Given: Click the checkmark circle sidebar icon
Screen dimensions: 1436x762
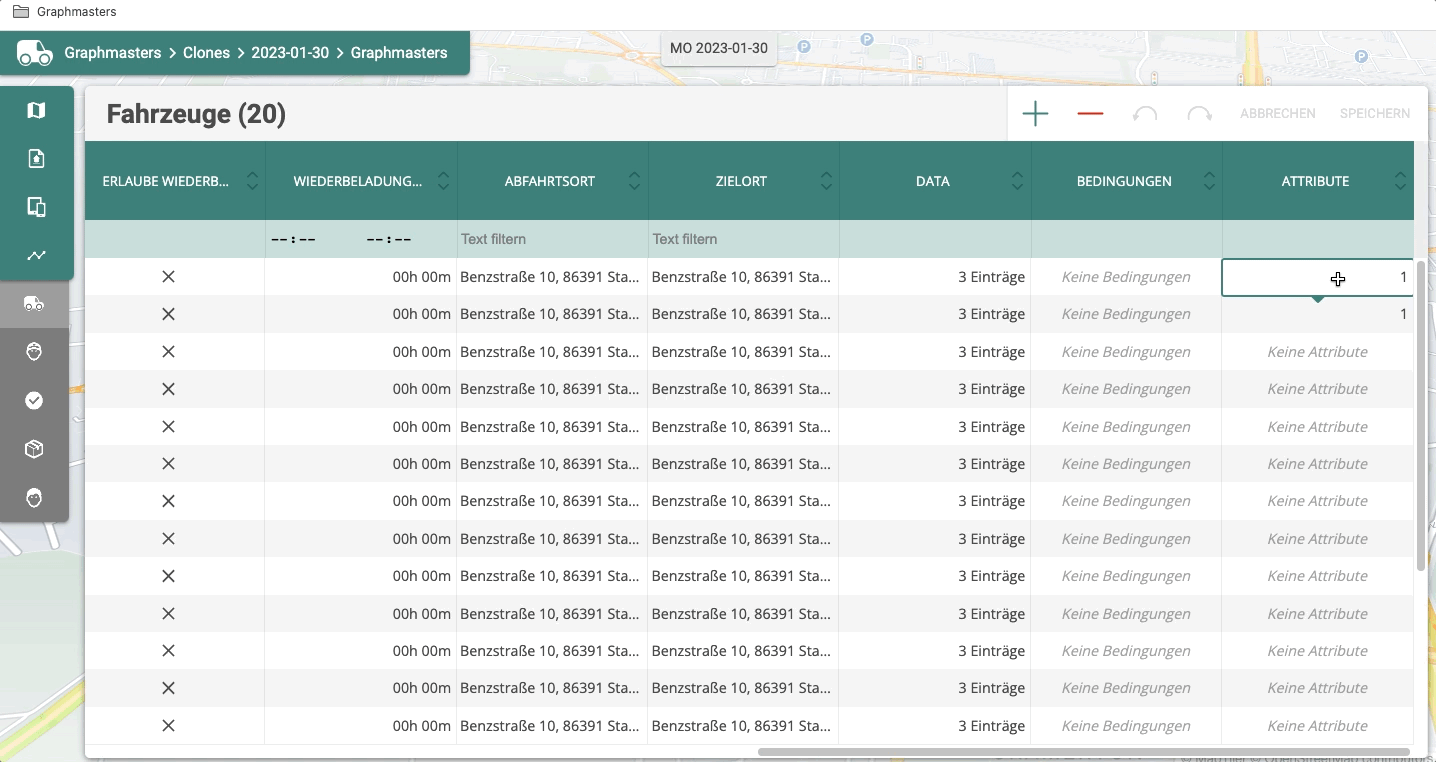Looking at the screenshot, I should click(34, 400).
